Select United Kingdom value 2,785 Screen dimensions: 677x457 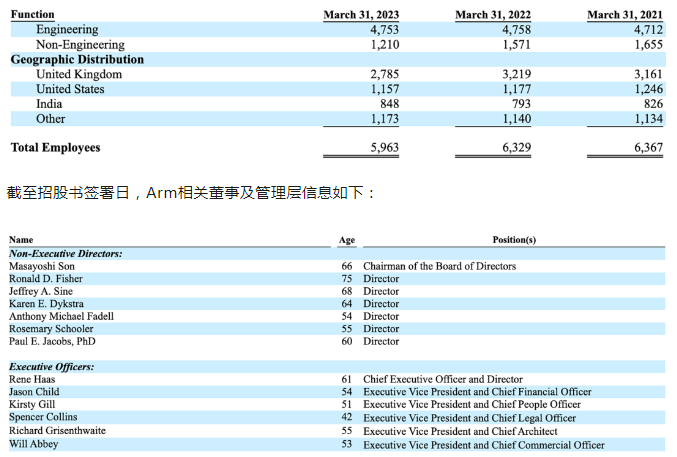point(384,74)
